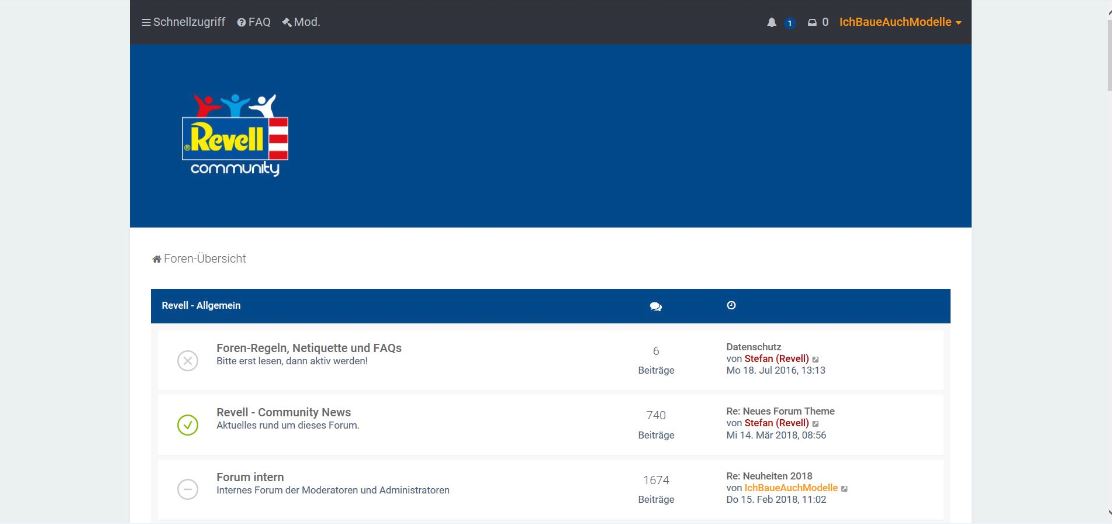Open the private messages inbox icon
This screenshot has height=524, width=1112.
[x=812, y=22]
